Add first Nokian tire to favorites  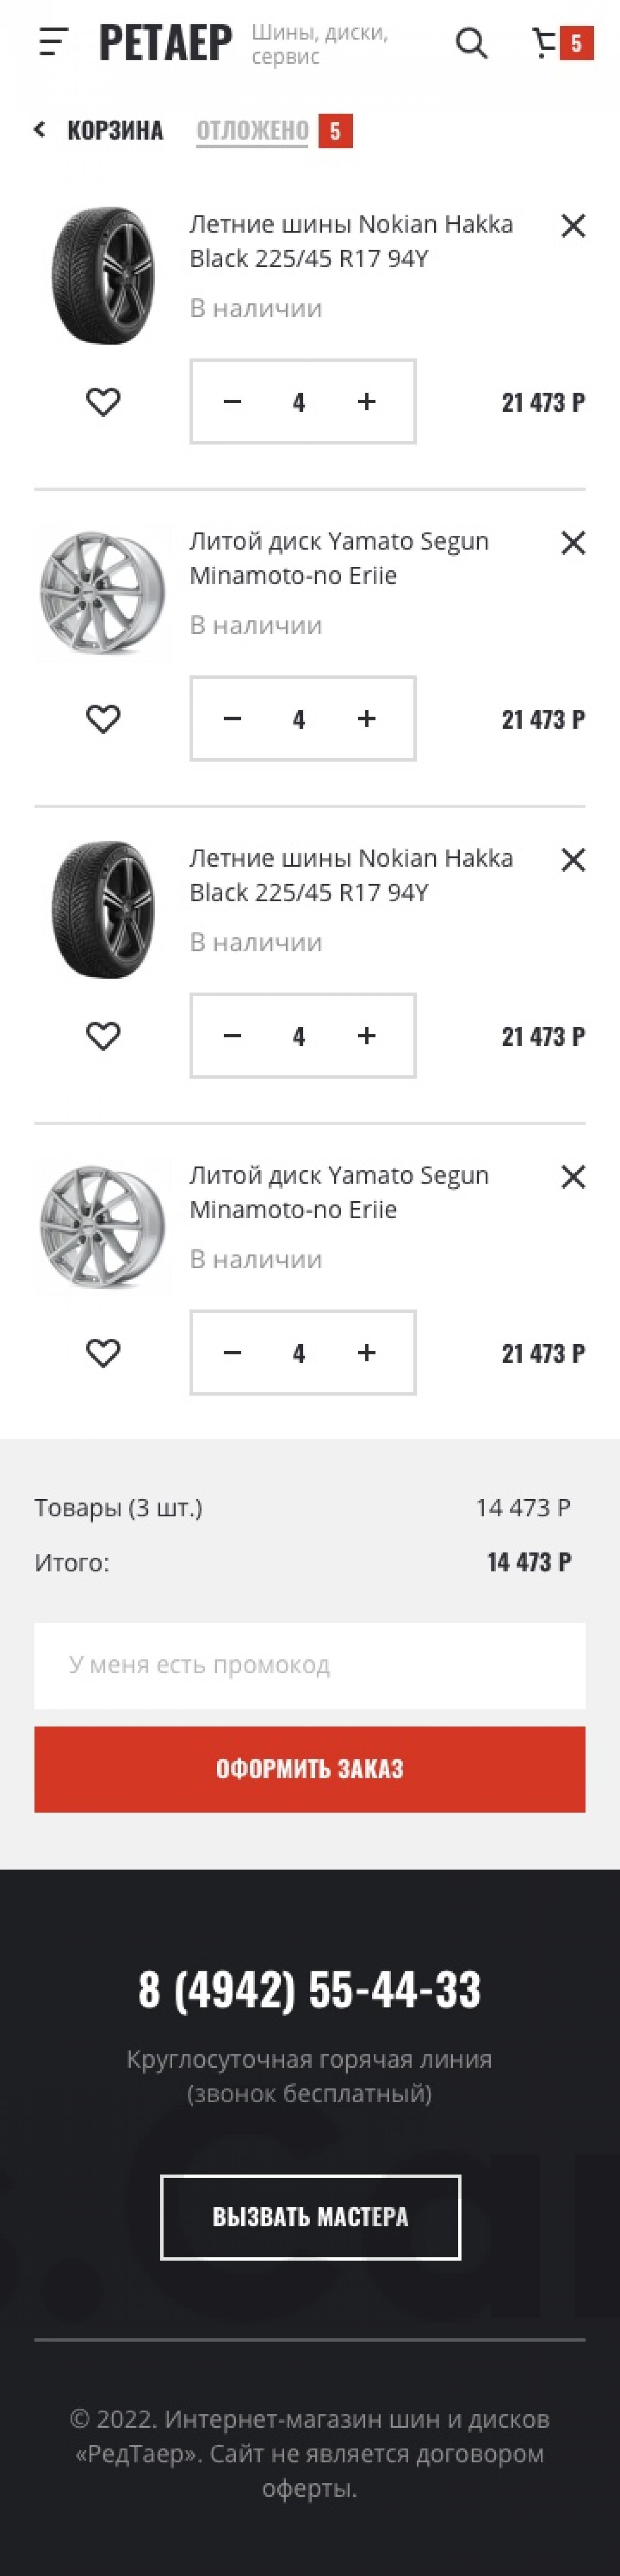(x=103, y=402)
